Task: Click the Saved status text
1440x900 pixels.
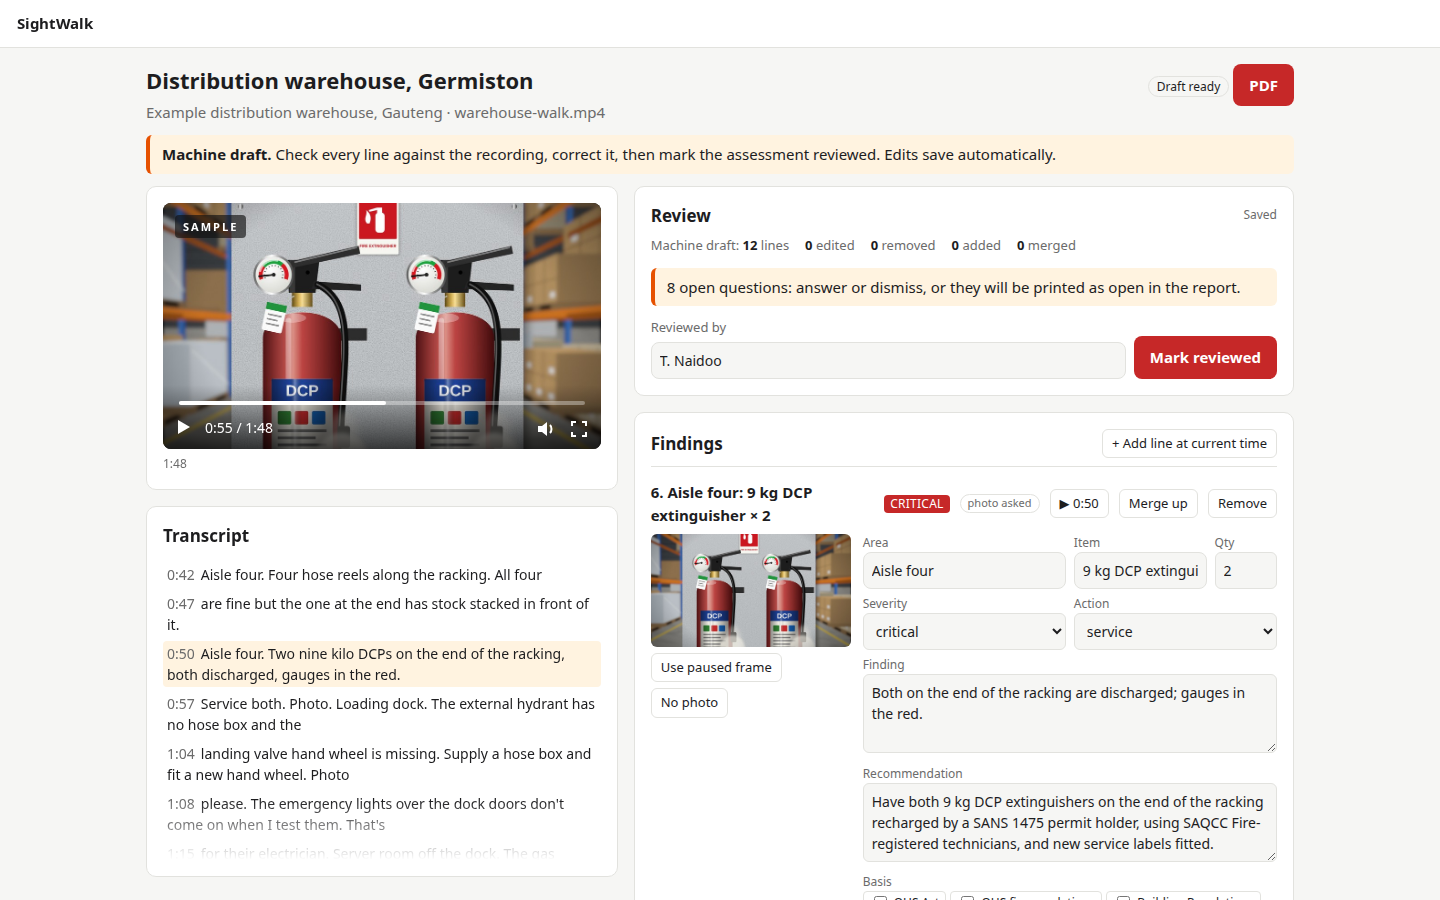Action: (x=1260, y=215)
